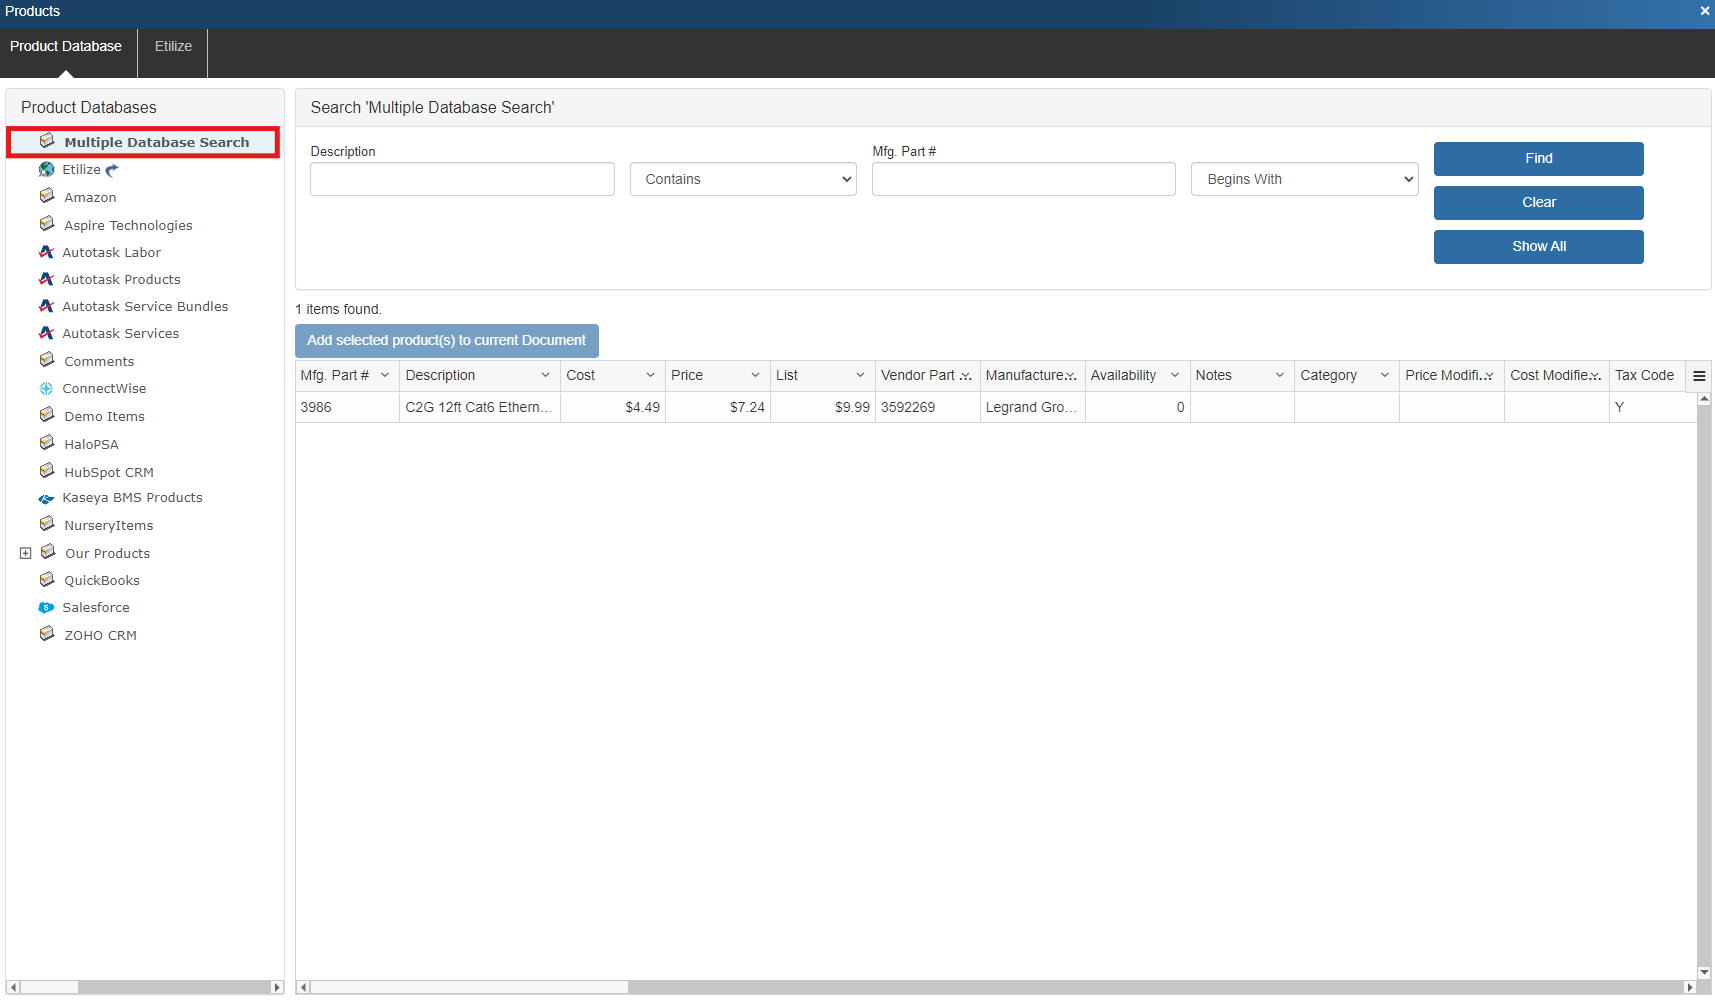Click Add selected product(s) to current Document
The height and width of the screenshot is (1000, 1715).
pyautogui.click(x=446, y=341)
